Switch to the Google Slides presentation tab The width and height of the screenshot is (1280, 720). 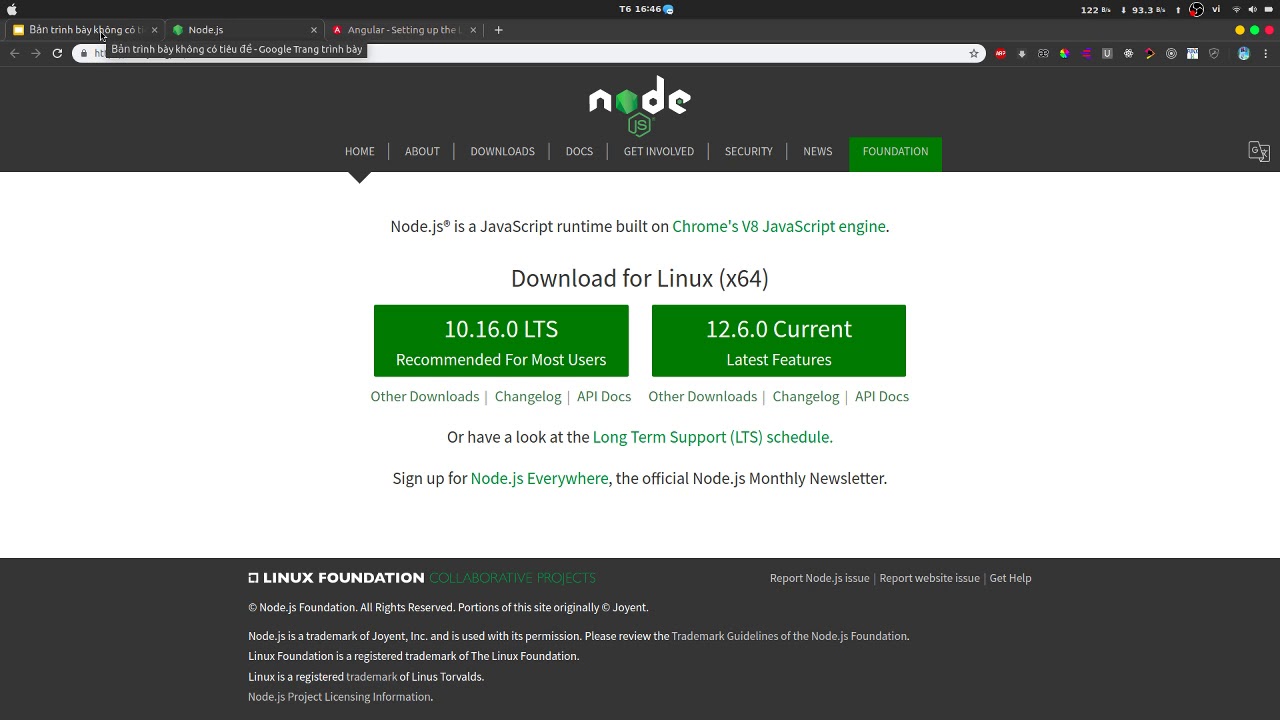coord(85,30)
